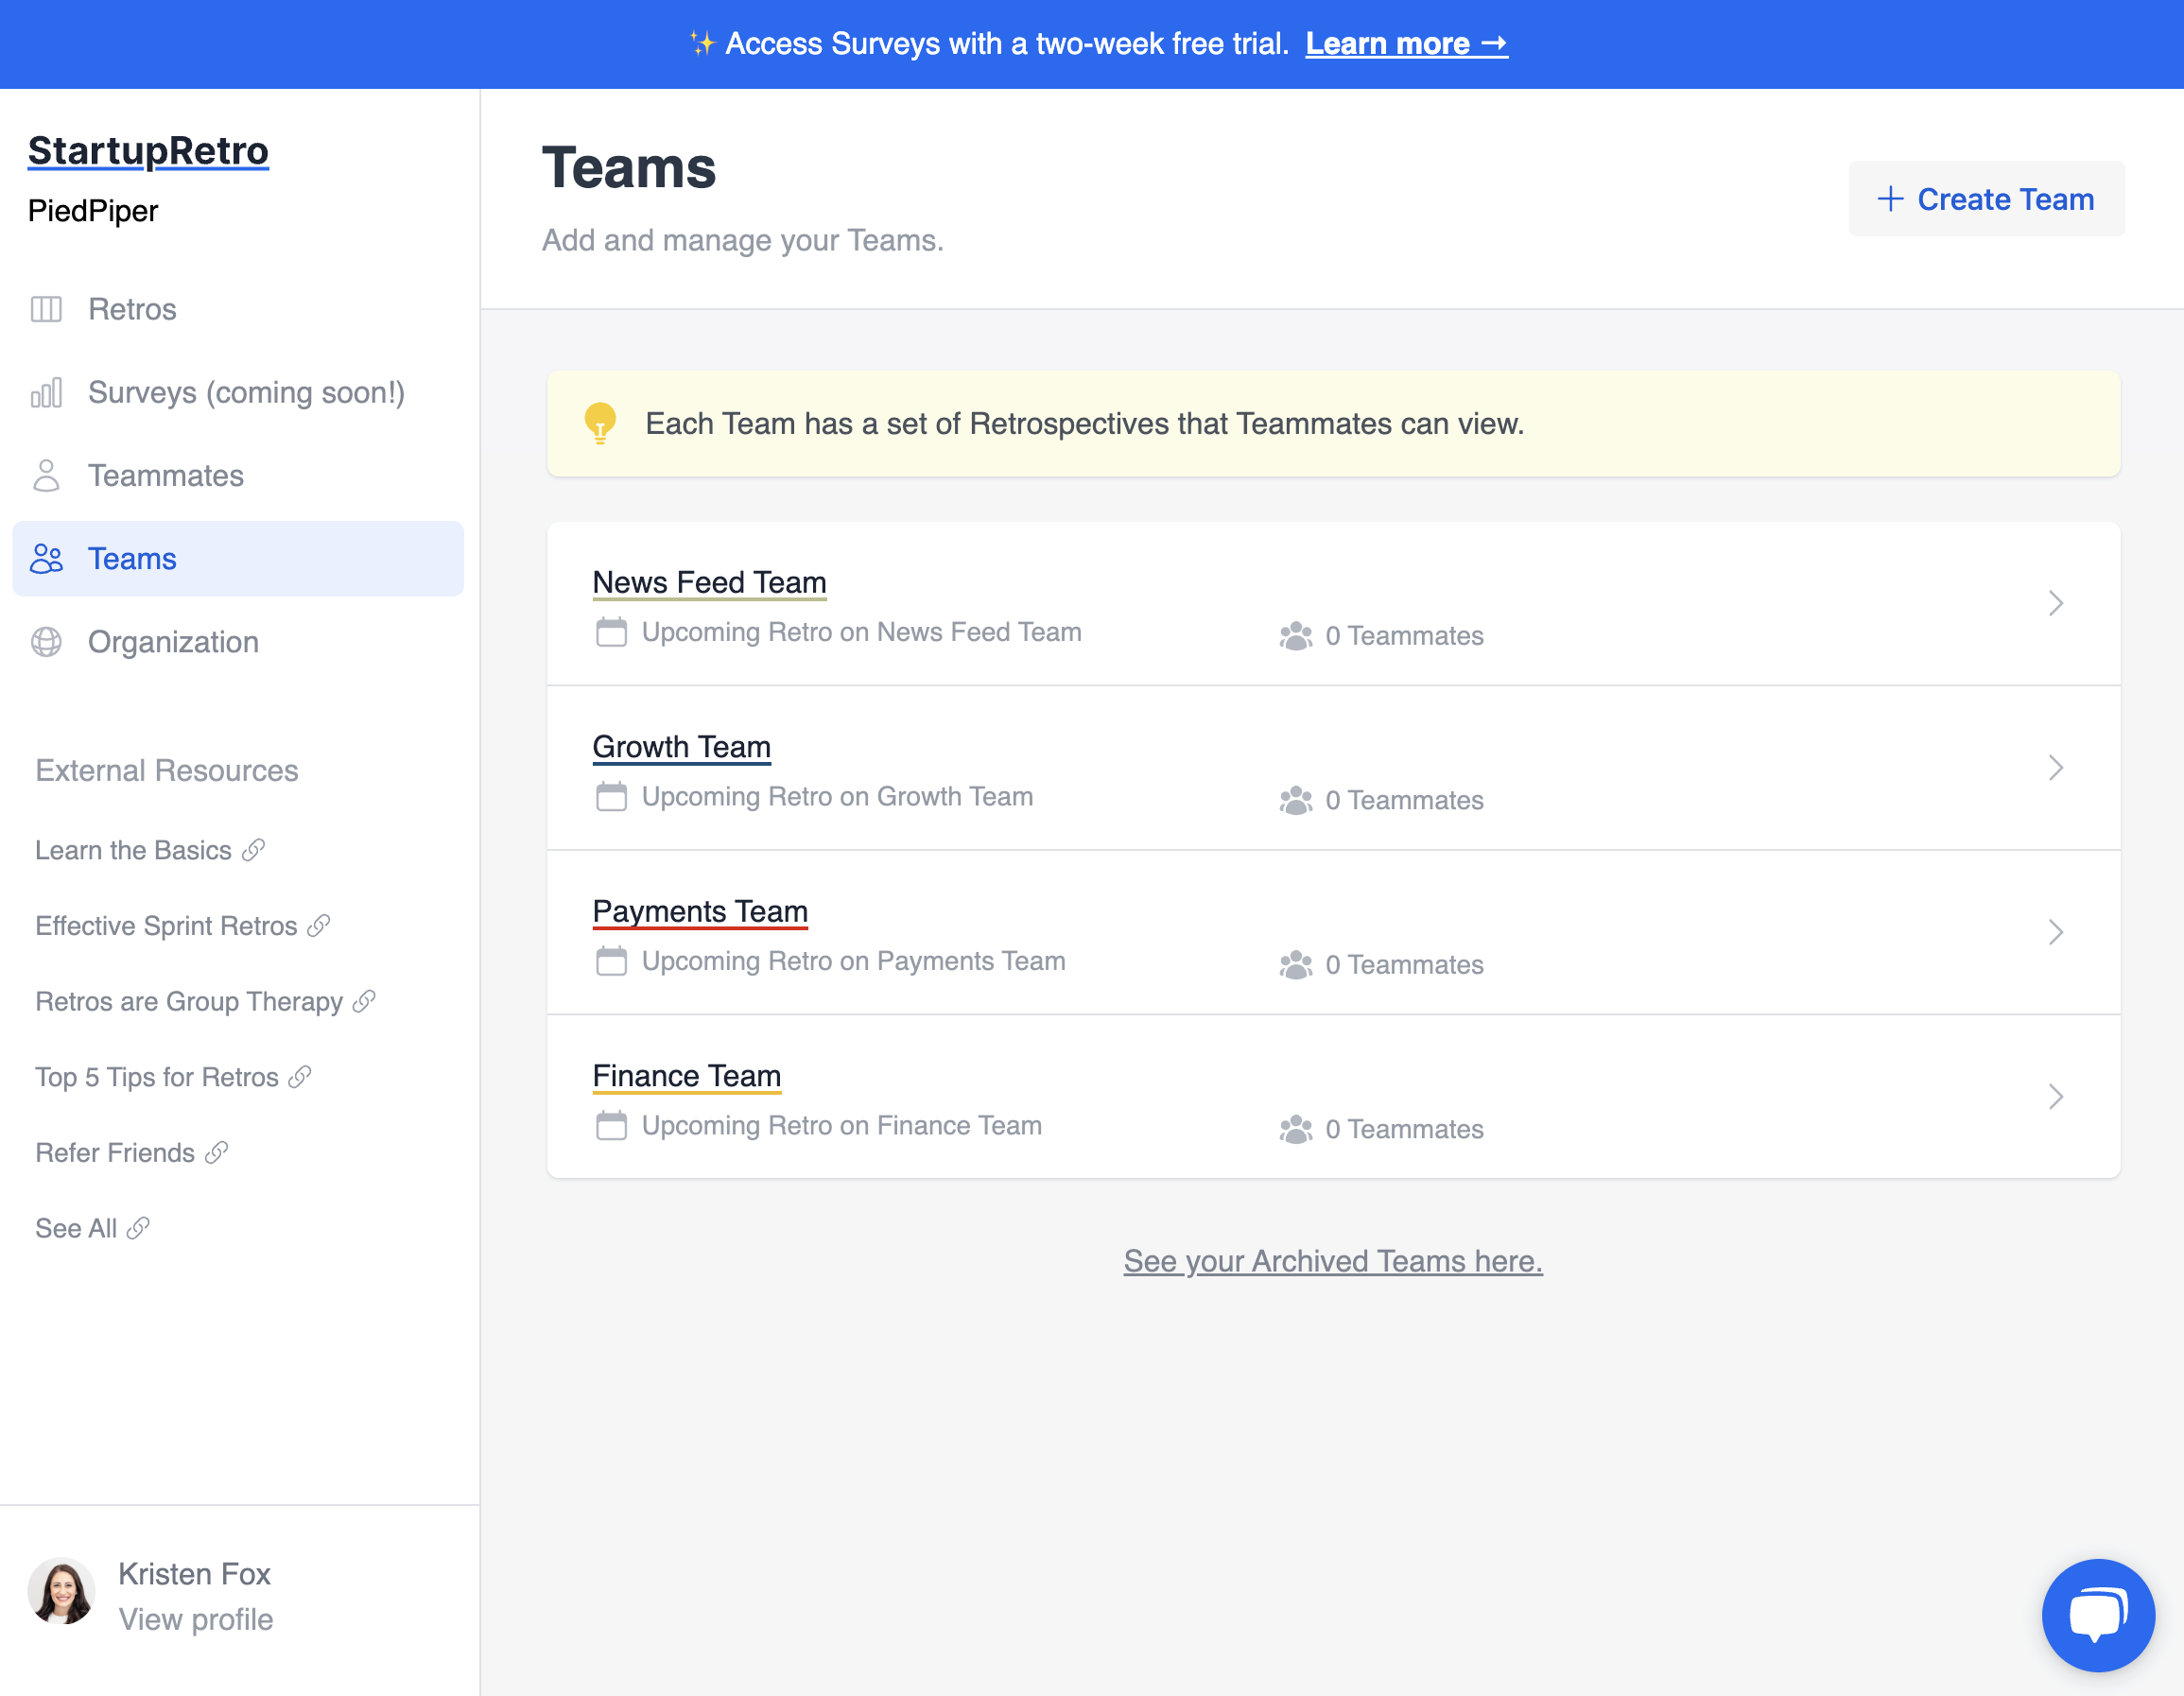This screenshot has height=1696, width=2184.
Task: Click the calendar icon under Growth Team
Action: point(611,797)
